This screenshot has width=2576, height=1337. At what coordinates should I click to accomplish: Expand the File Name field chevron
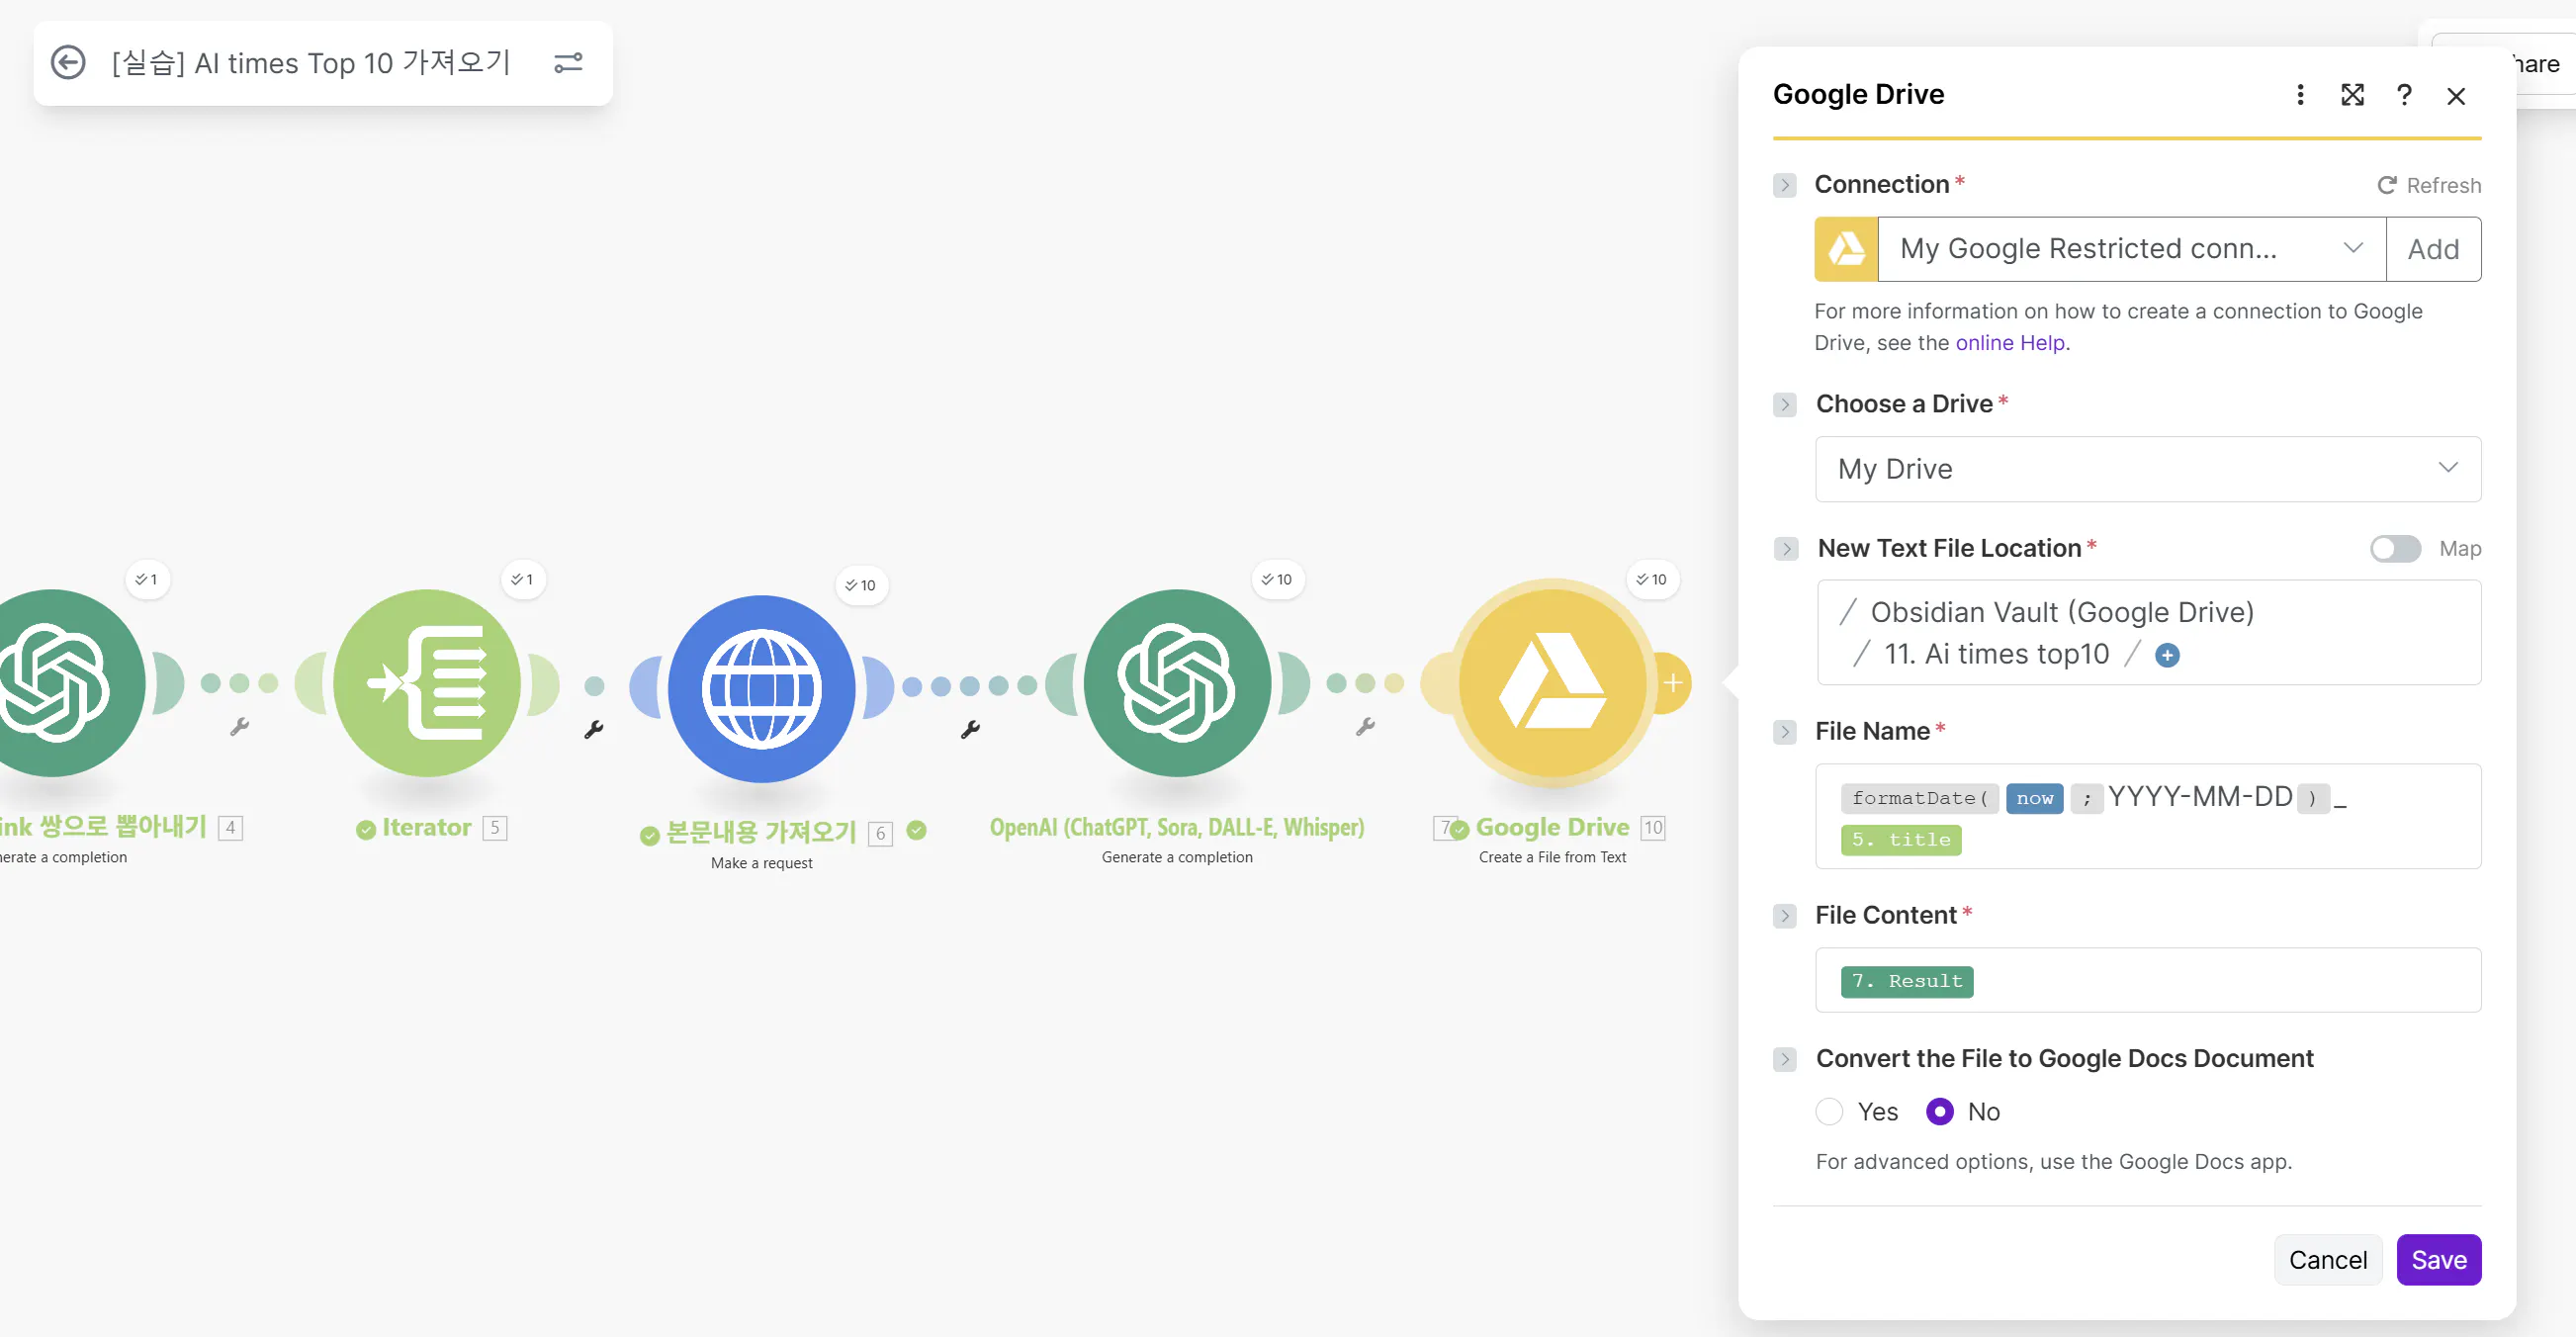pos(1785,731)
